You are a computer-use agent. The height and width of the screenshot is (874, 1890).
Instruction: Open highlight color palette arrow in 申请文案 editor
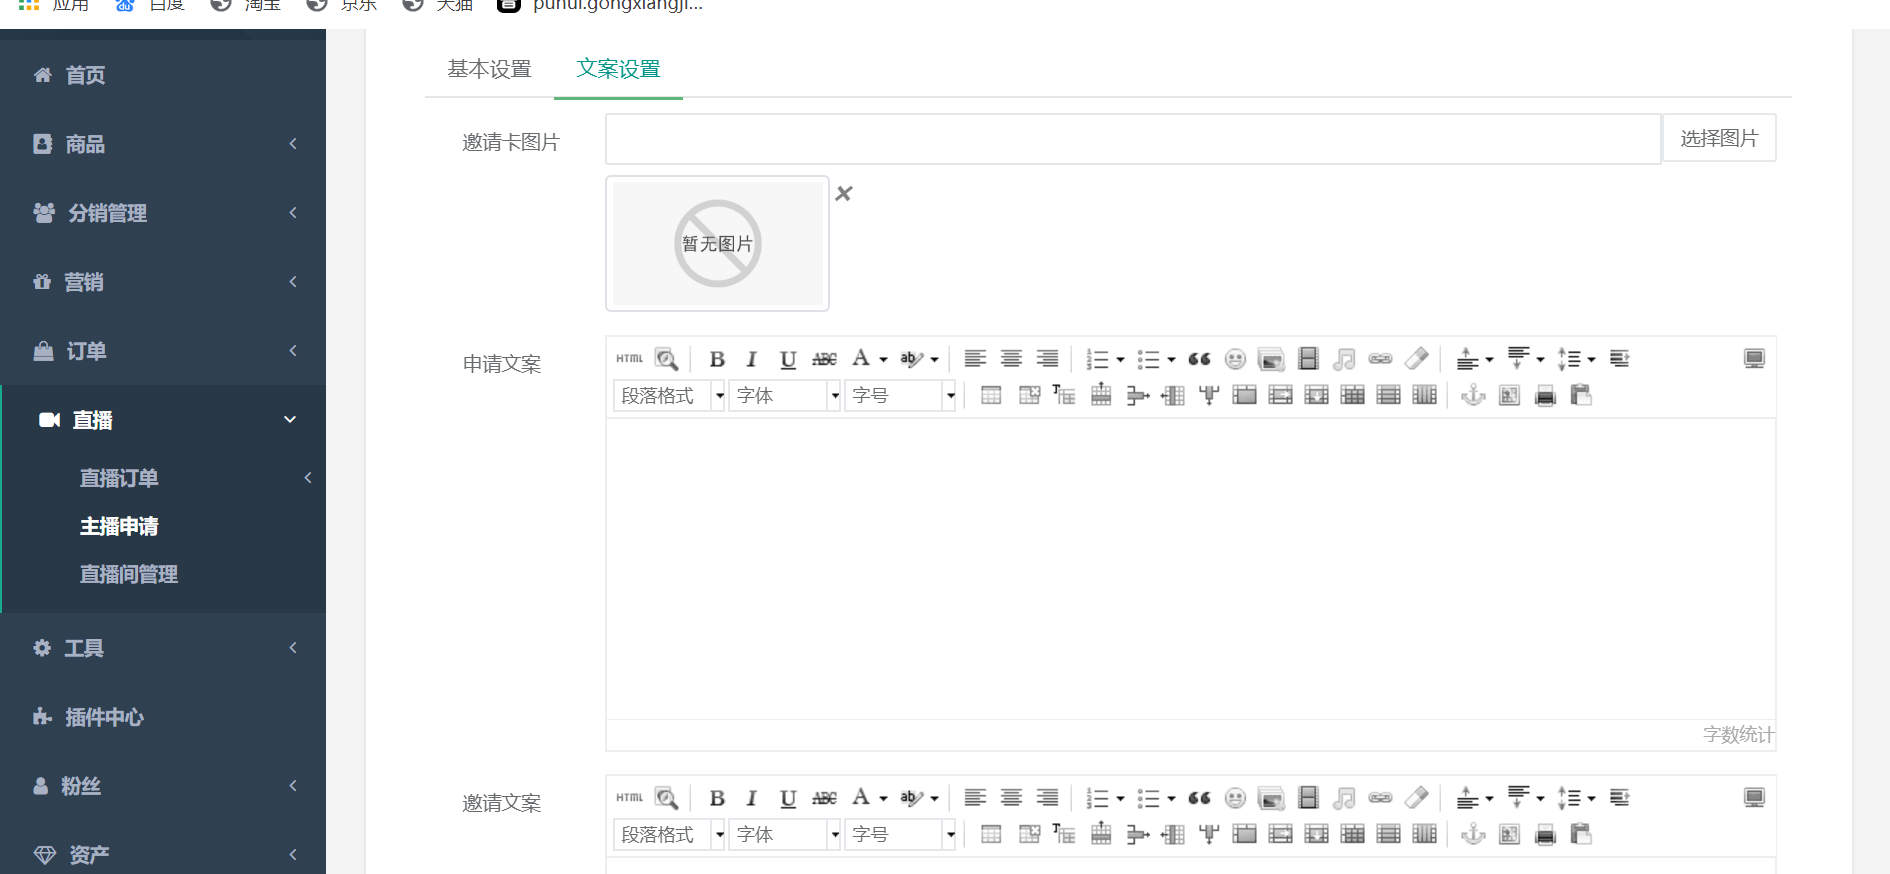click(x=934, y=360)
